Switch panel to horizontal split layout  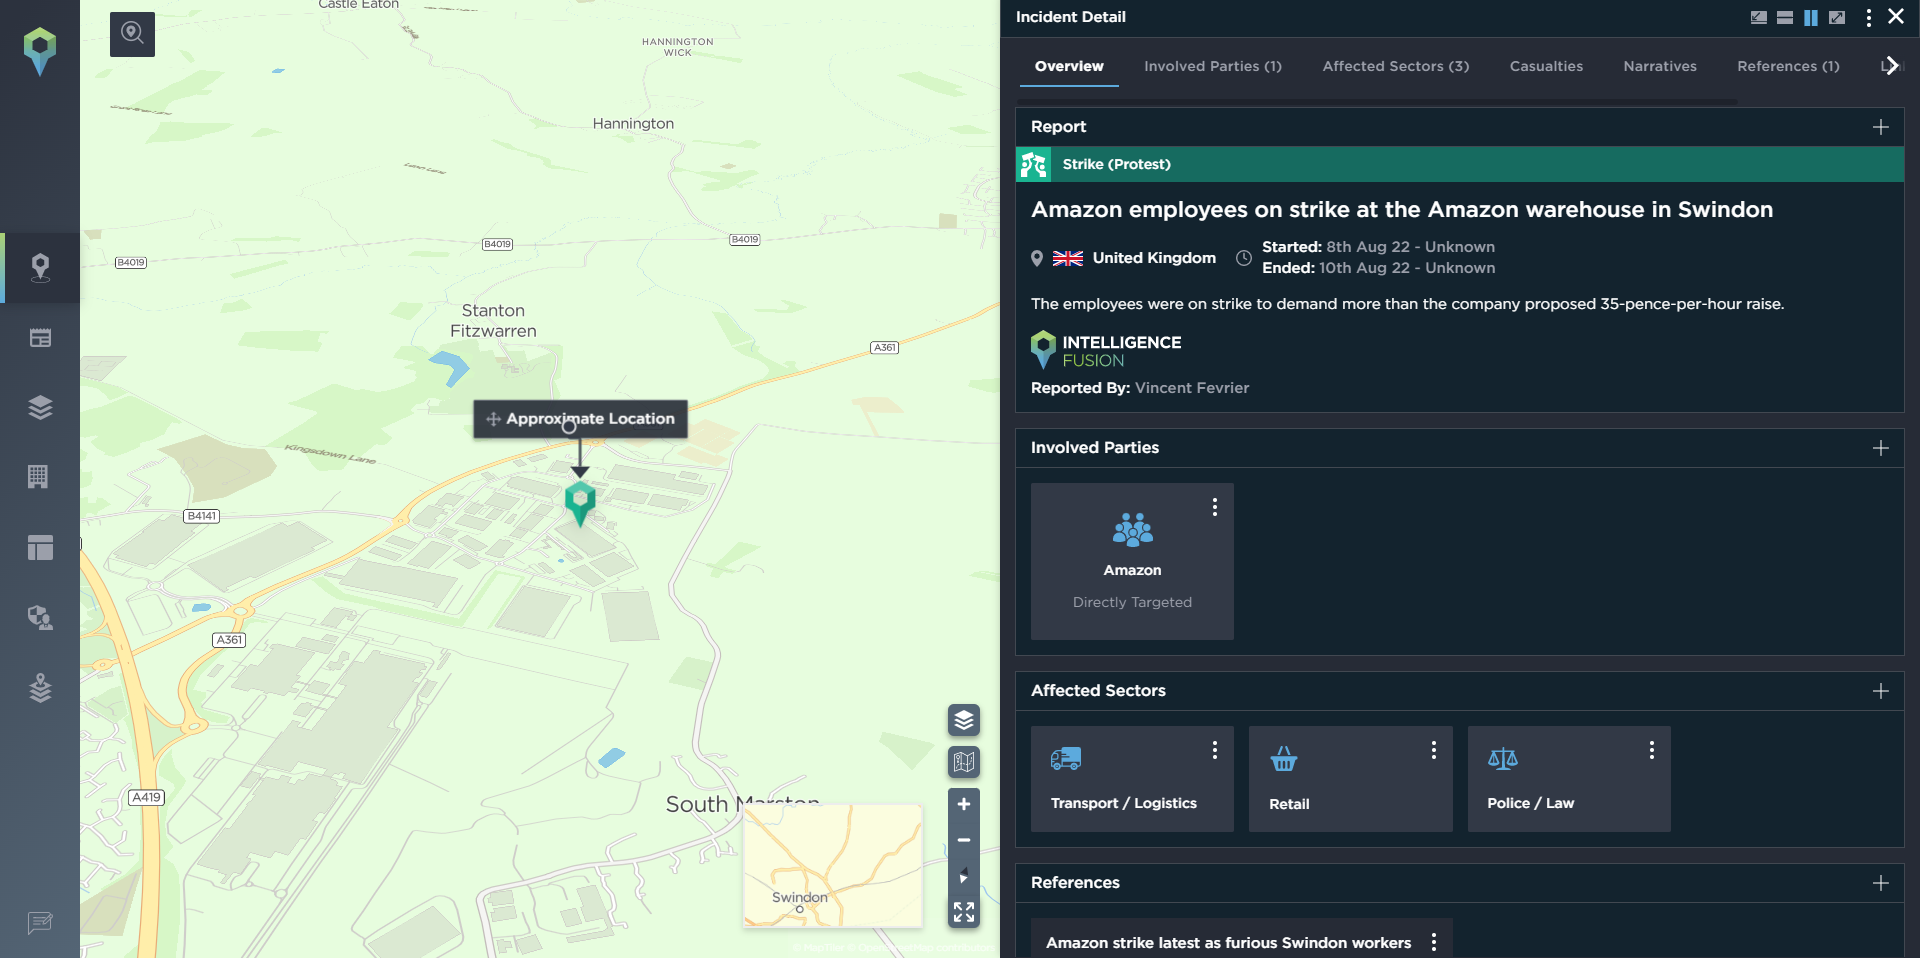pyautogui.click(x=1785, y=17)
